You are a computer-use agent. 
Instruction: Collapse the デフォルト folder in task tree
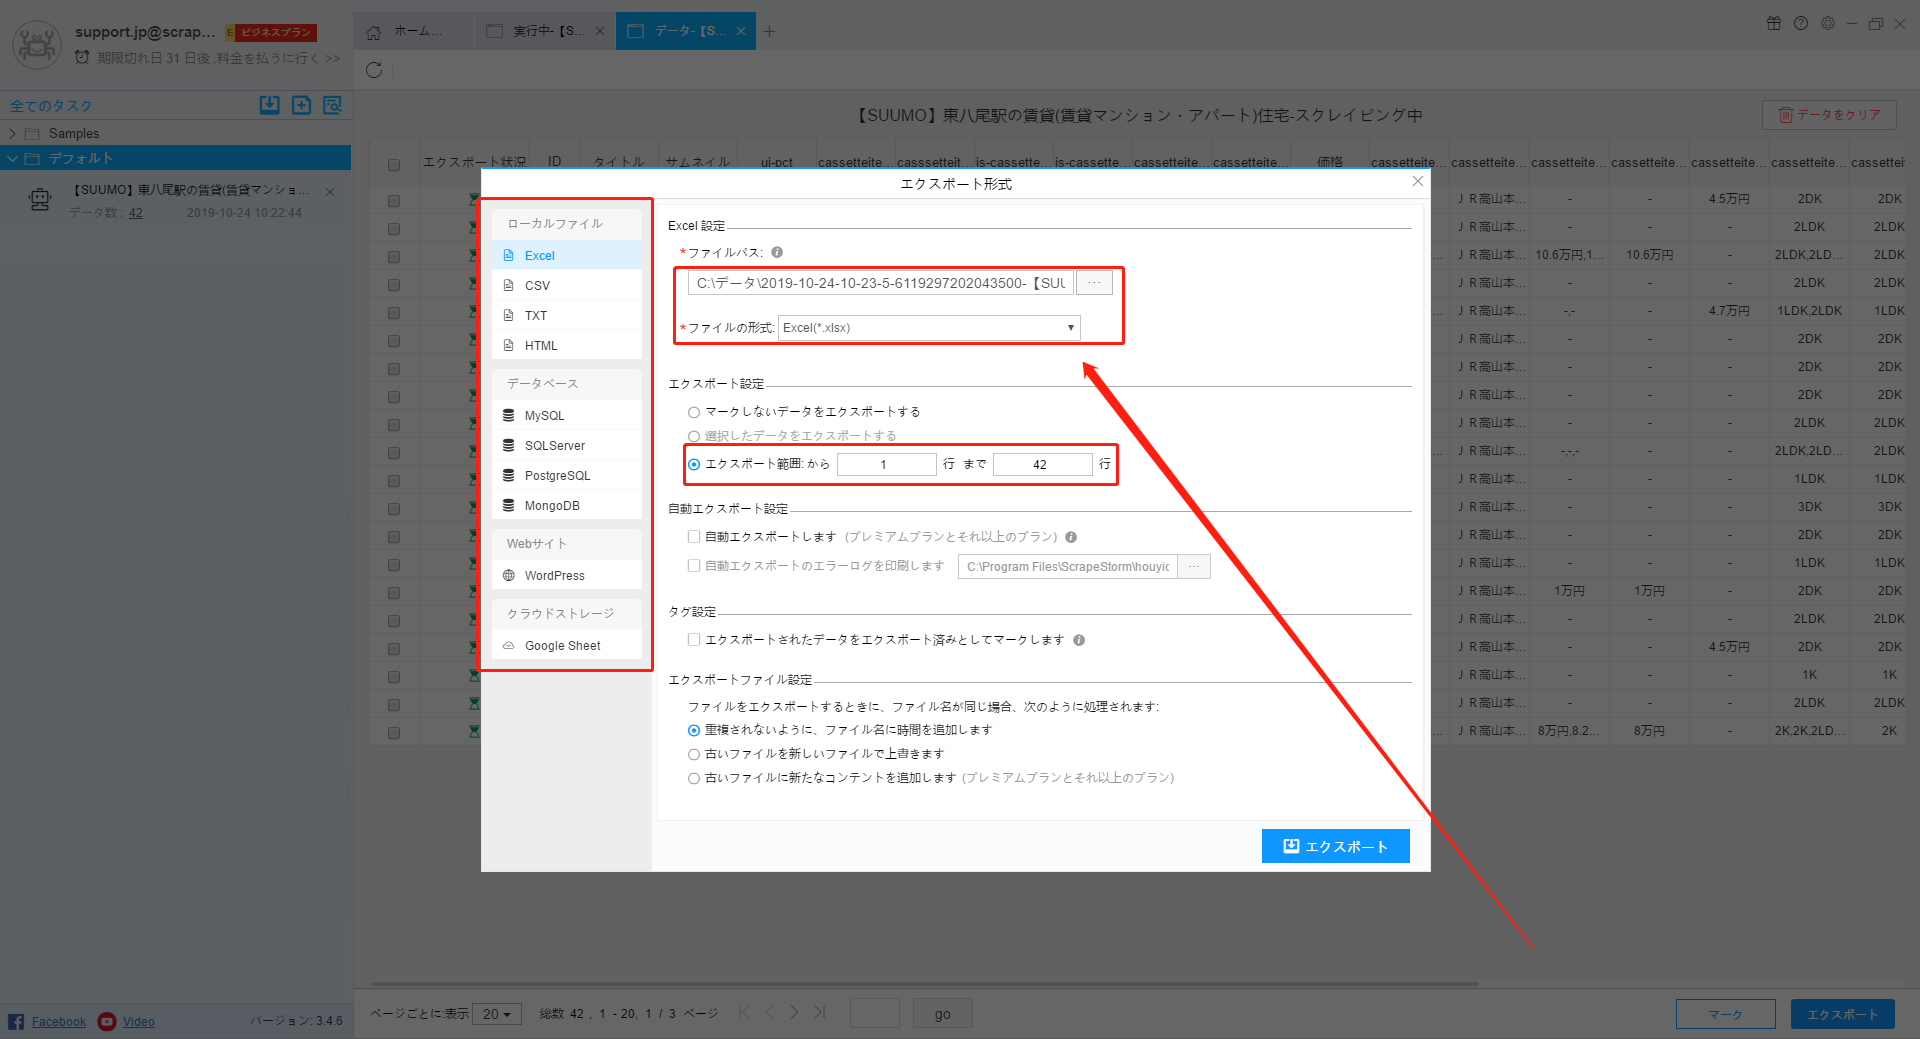click(x=12, y=158)
